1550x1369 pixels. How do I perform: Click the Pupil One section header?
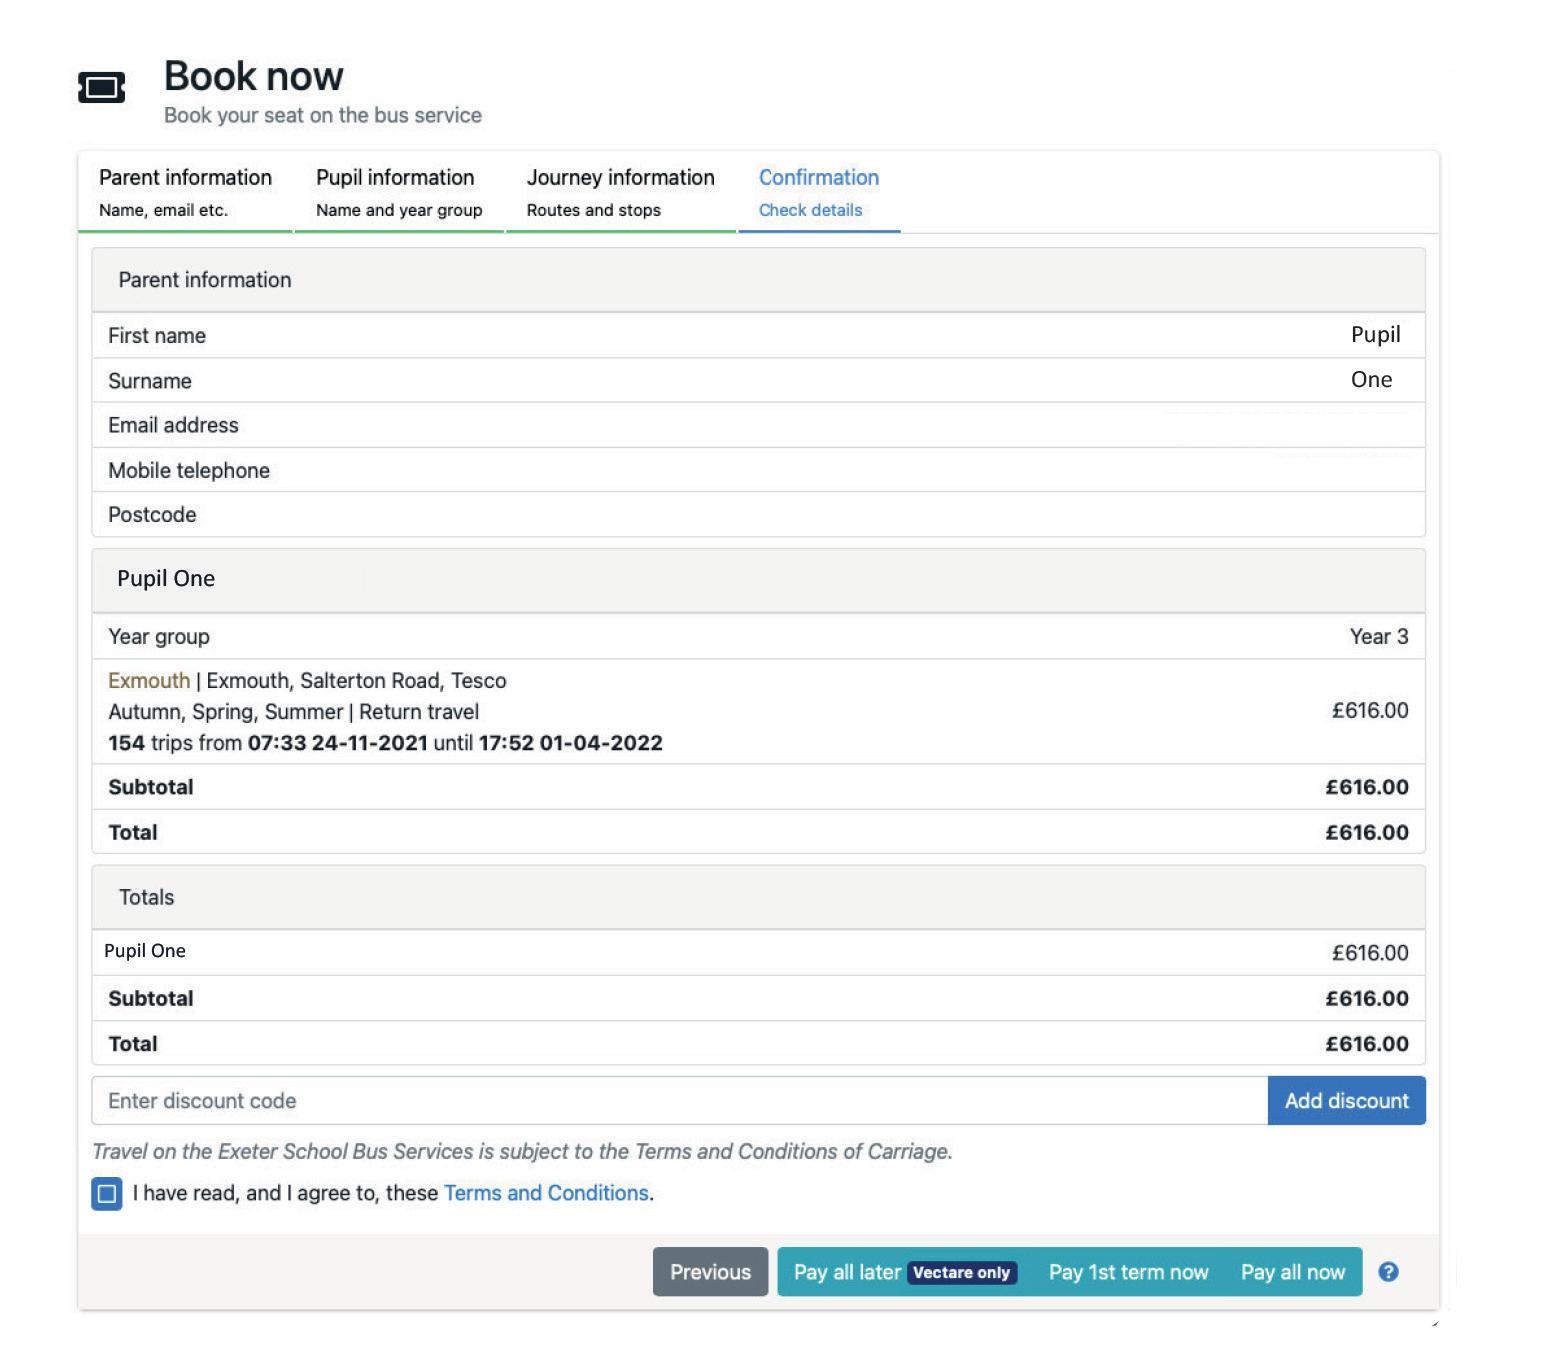point(758,579)
